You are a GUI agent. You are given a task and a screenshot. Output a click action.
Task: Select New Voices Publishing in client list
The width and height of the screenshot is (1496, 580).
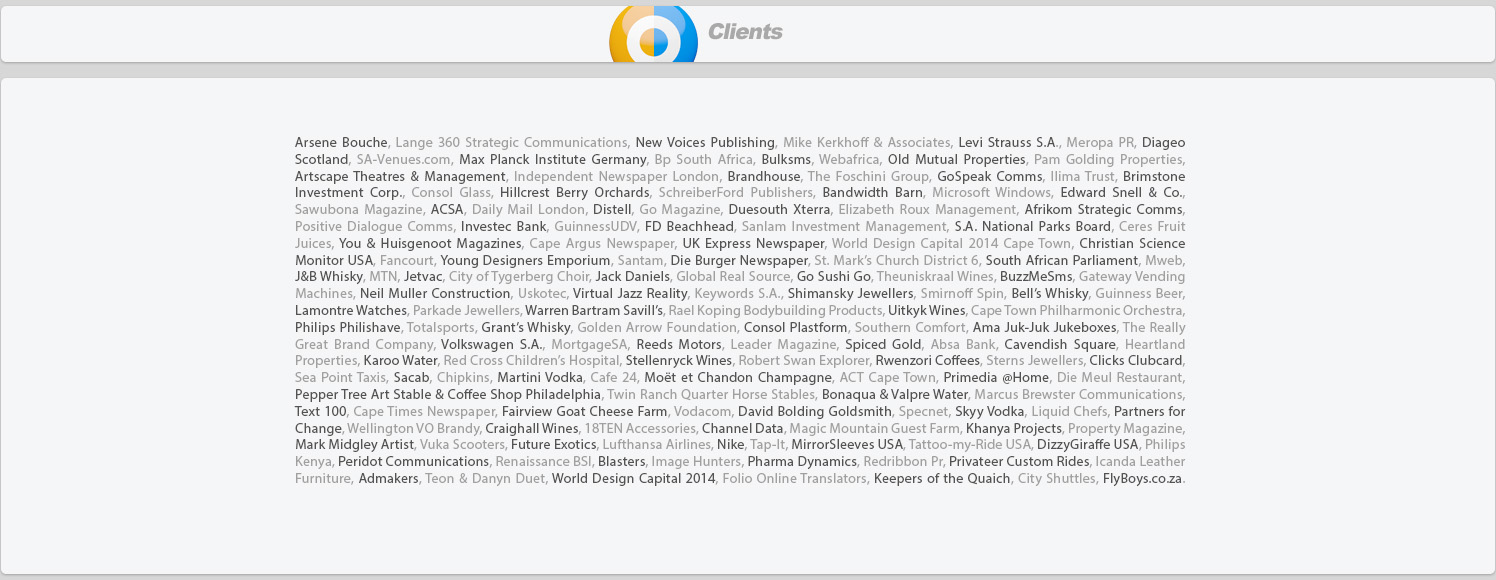pos(704,143)
